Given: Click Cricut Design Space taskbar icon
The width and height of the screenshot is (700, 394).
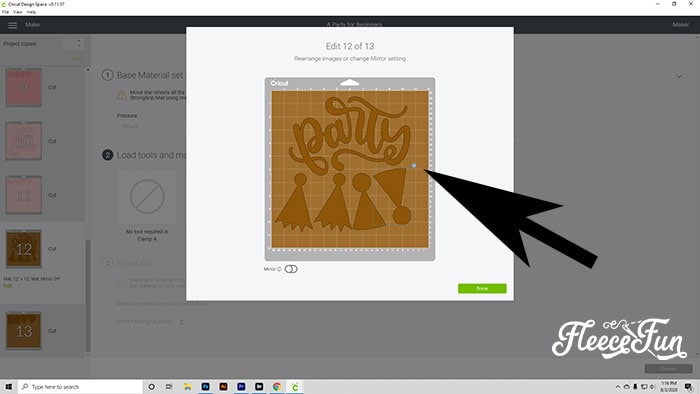Looking at the screenshot, I should [295, 387].
